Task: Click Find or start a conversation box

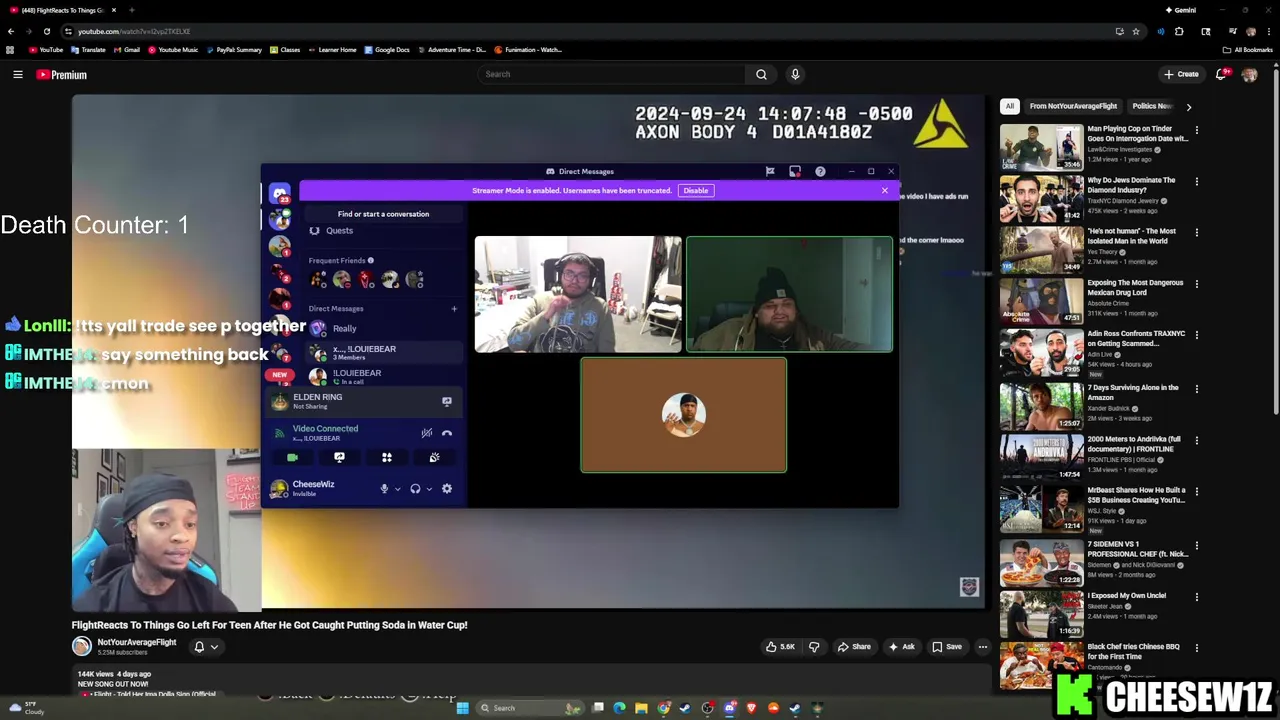Action: (x=383, y=214)
